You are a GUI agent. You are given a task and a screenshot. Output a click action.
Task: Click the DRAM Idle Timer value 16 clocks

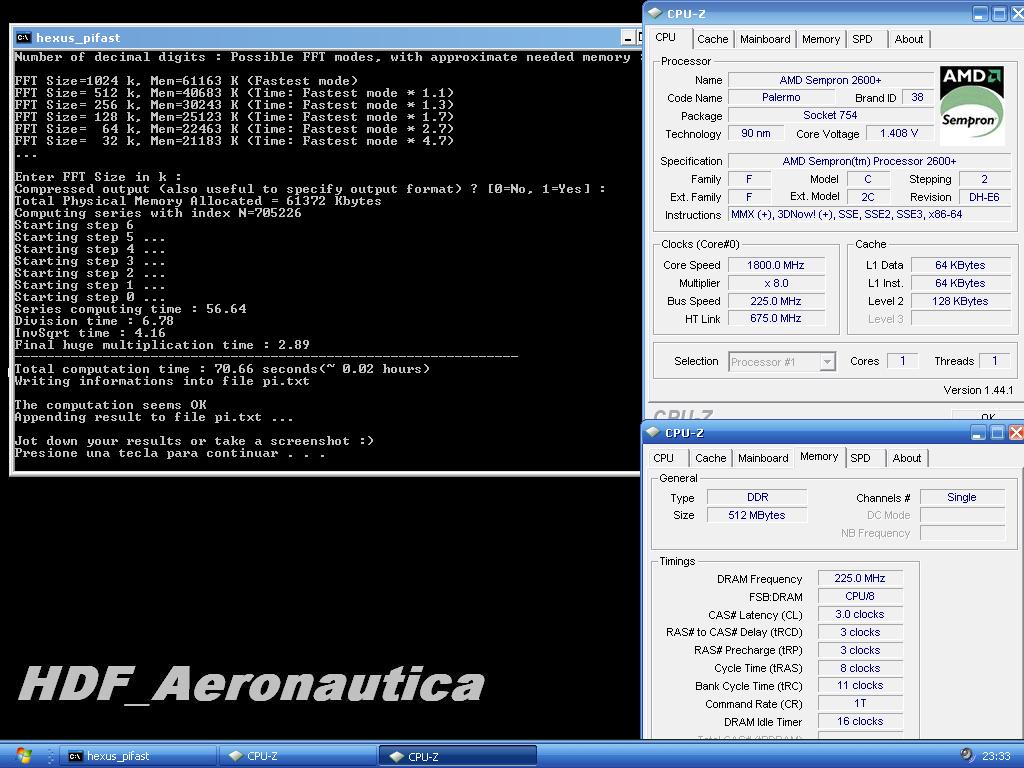pyautogui.click(x=860, y=722)
